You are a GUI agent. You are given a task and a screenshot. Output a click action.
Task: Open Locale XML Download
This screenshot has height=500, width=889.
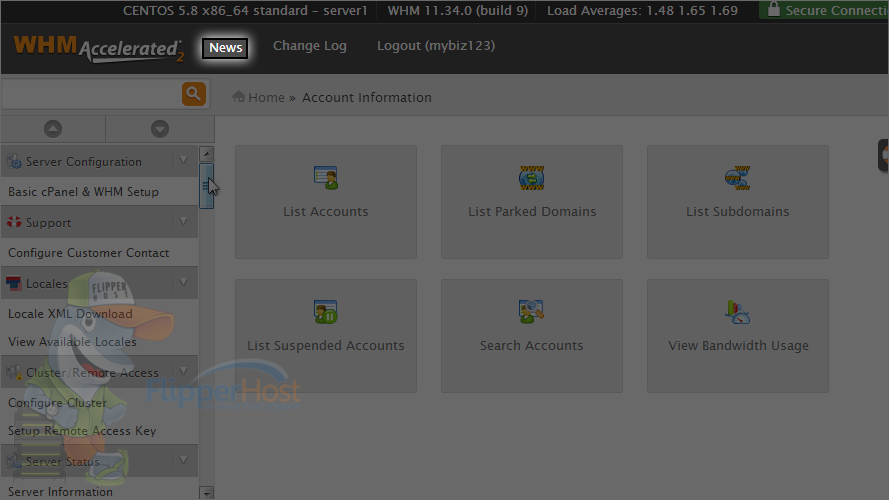(70, 313)
